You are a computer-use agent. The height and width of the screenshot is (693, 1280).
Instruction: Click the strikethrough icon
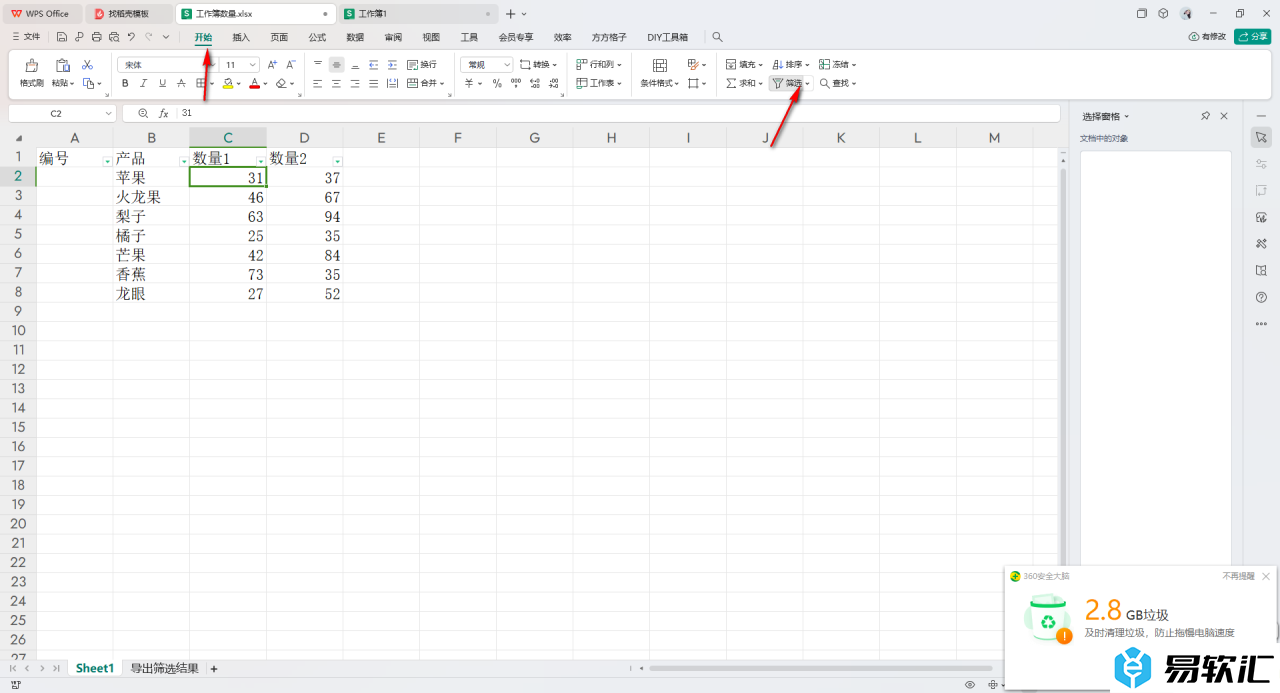click(179, 84)
